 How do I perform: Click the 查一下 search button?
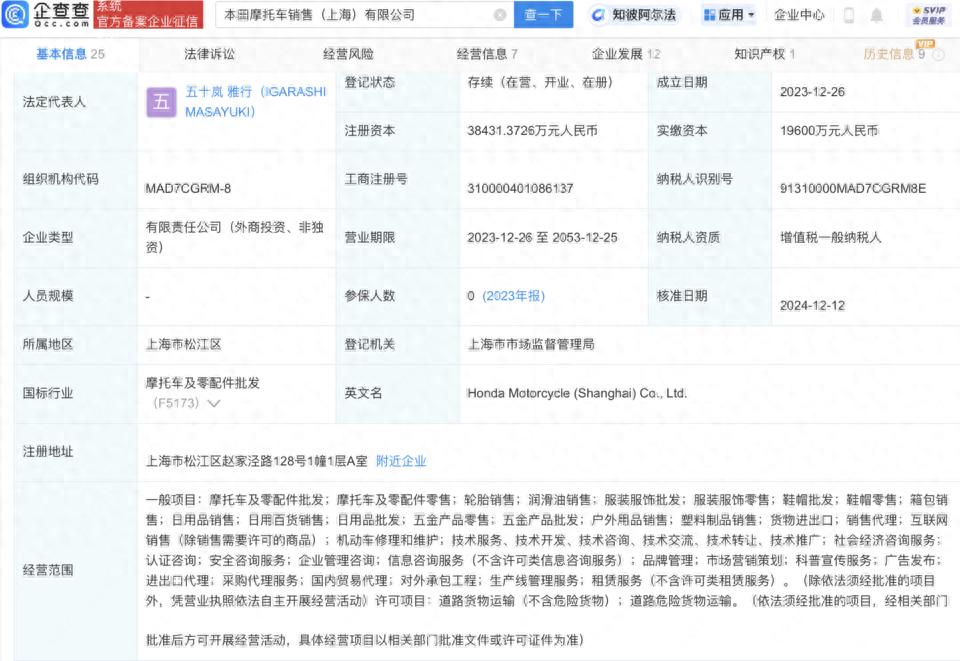[543, 15]
